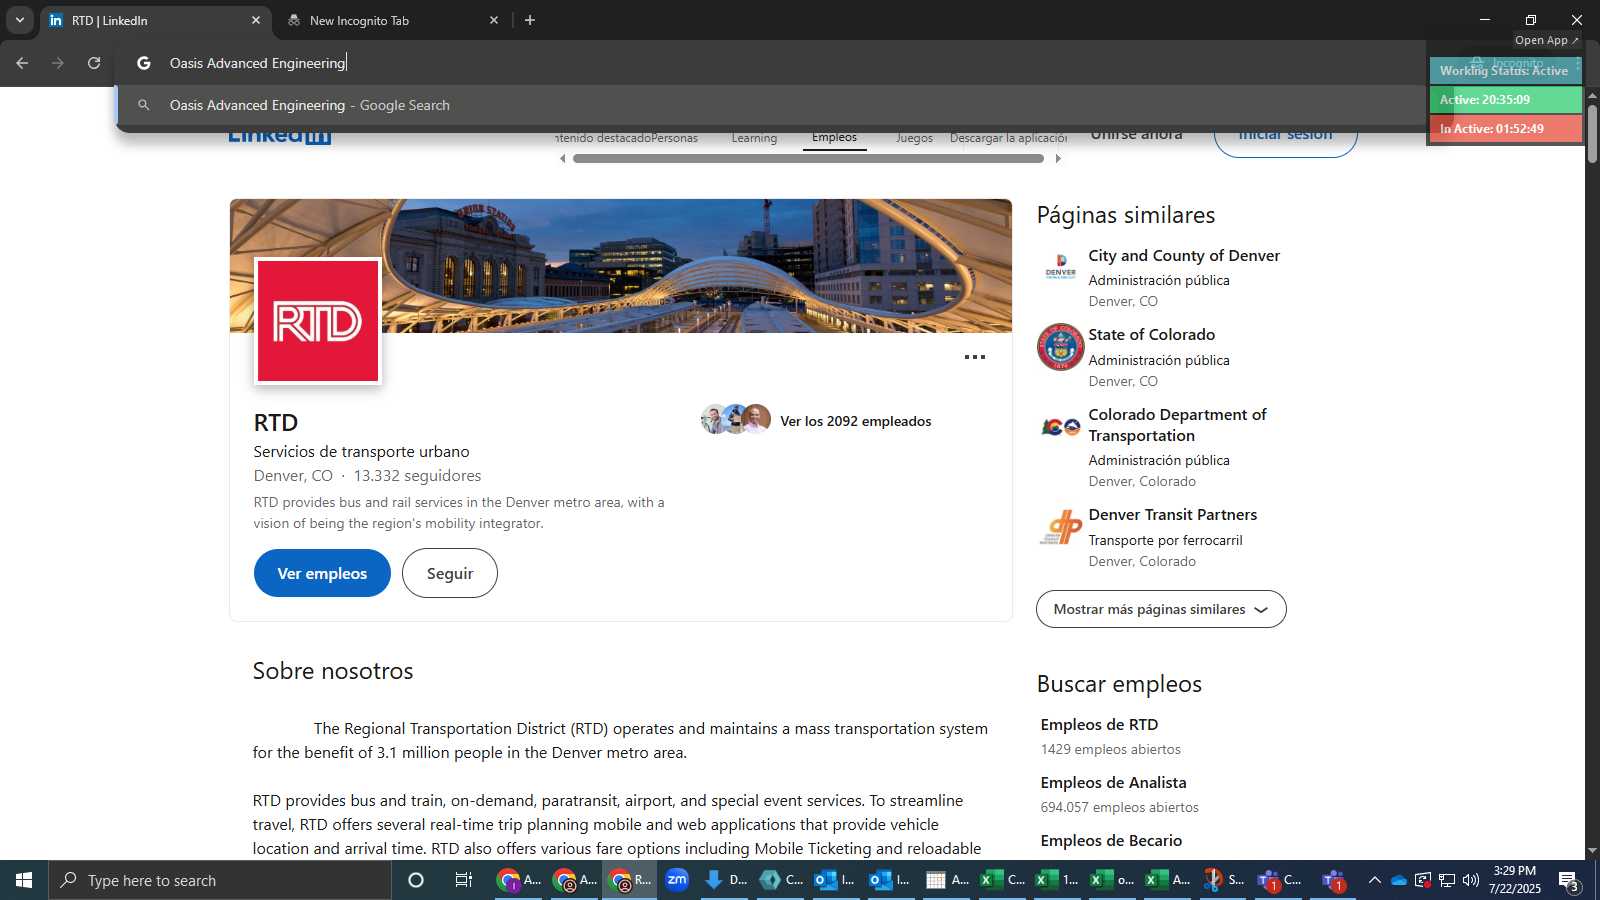The image size is (1600, 900).
Task: Click the OneDrive cloud tray icon
Action: click(x=1399, y=880)
